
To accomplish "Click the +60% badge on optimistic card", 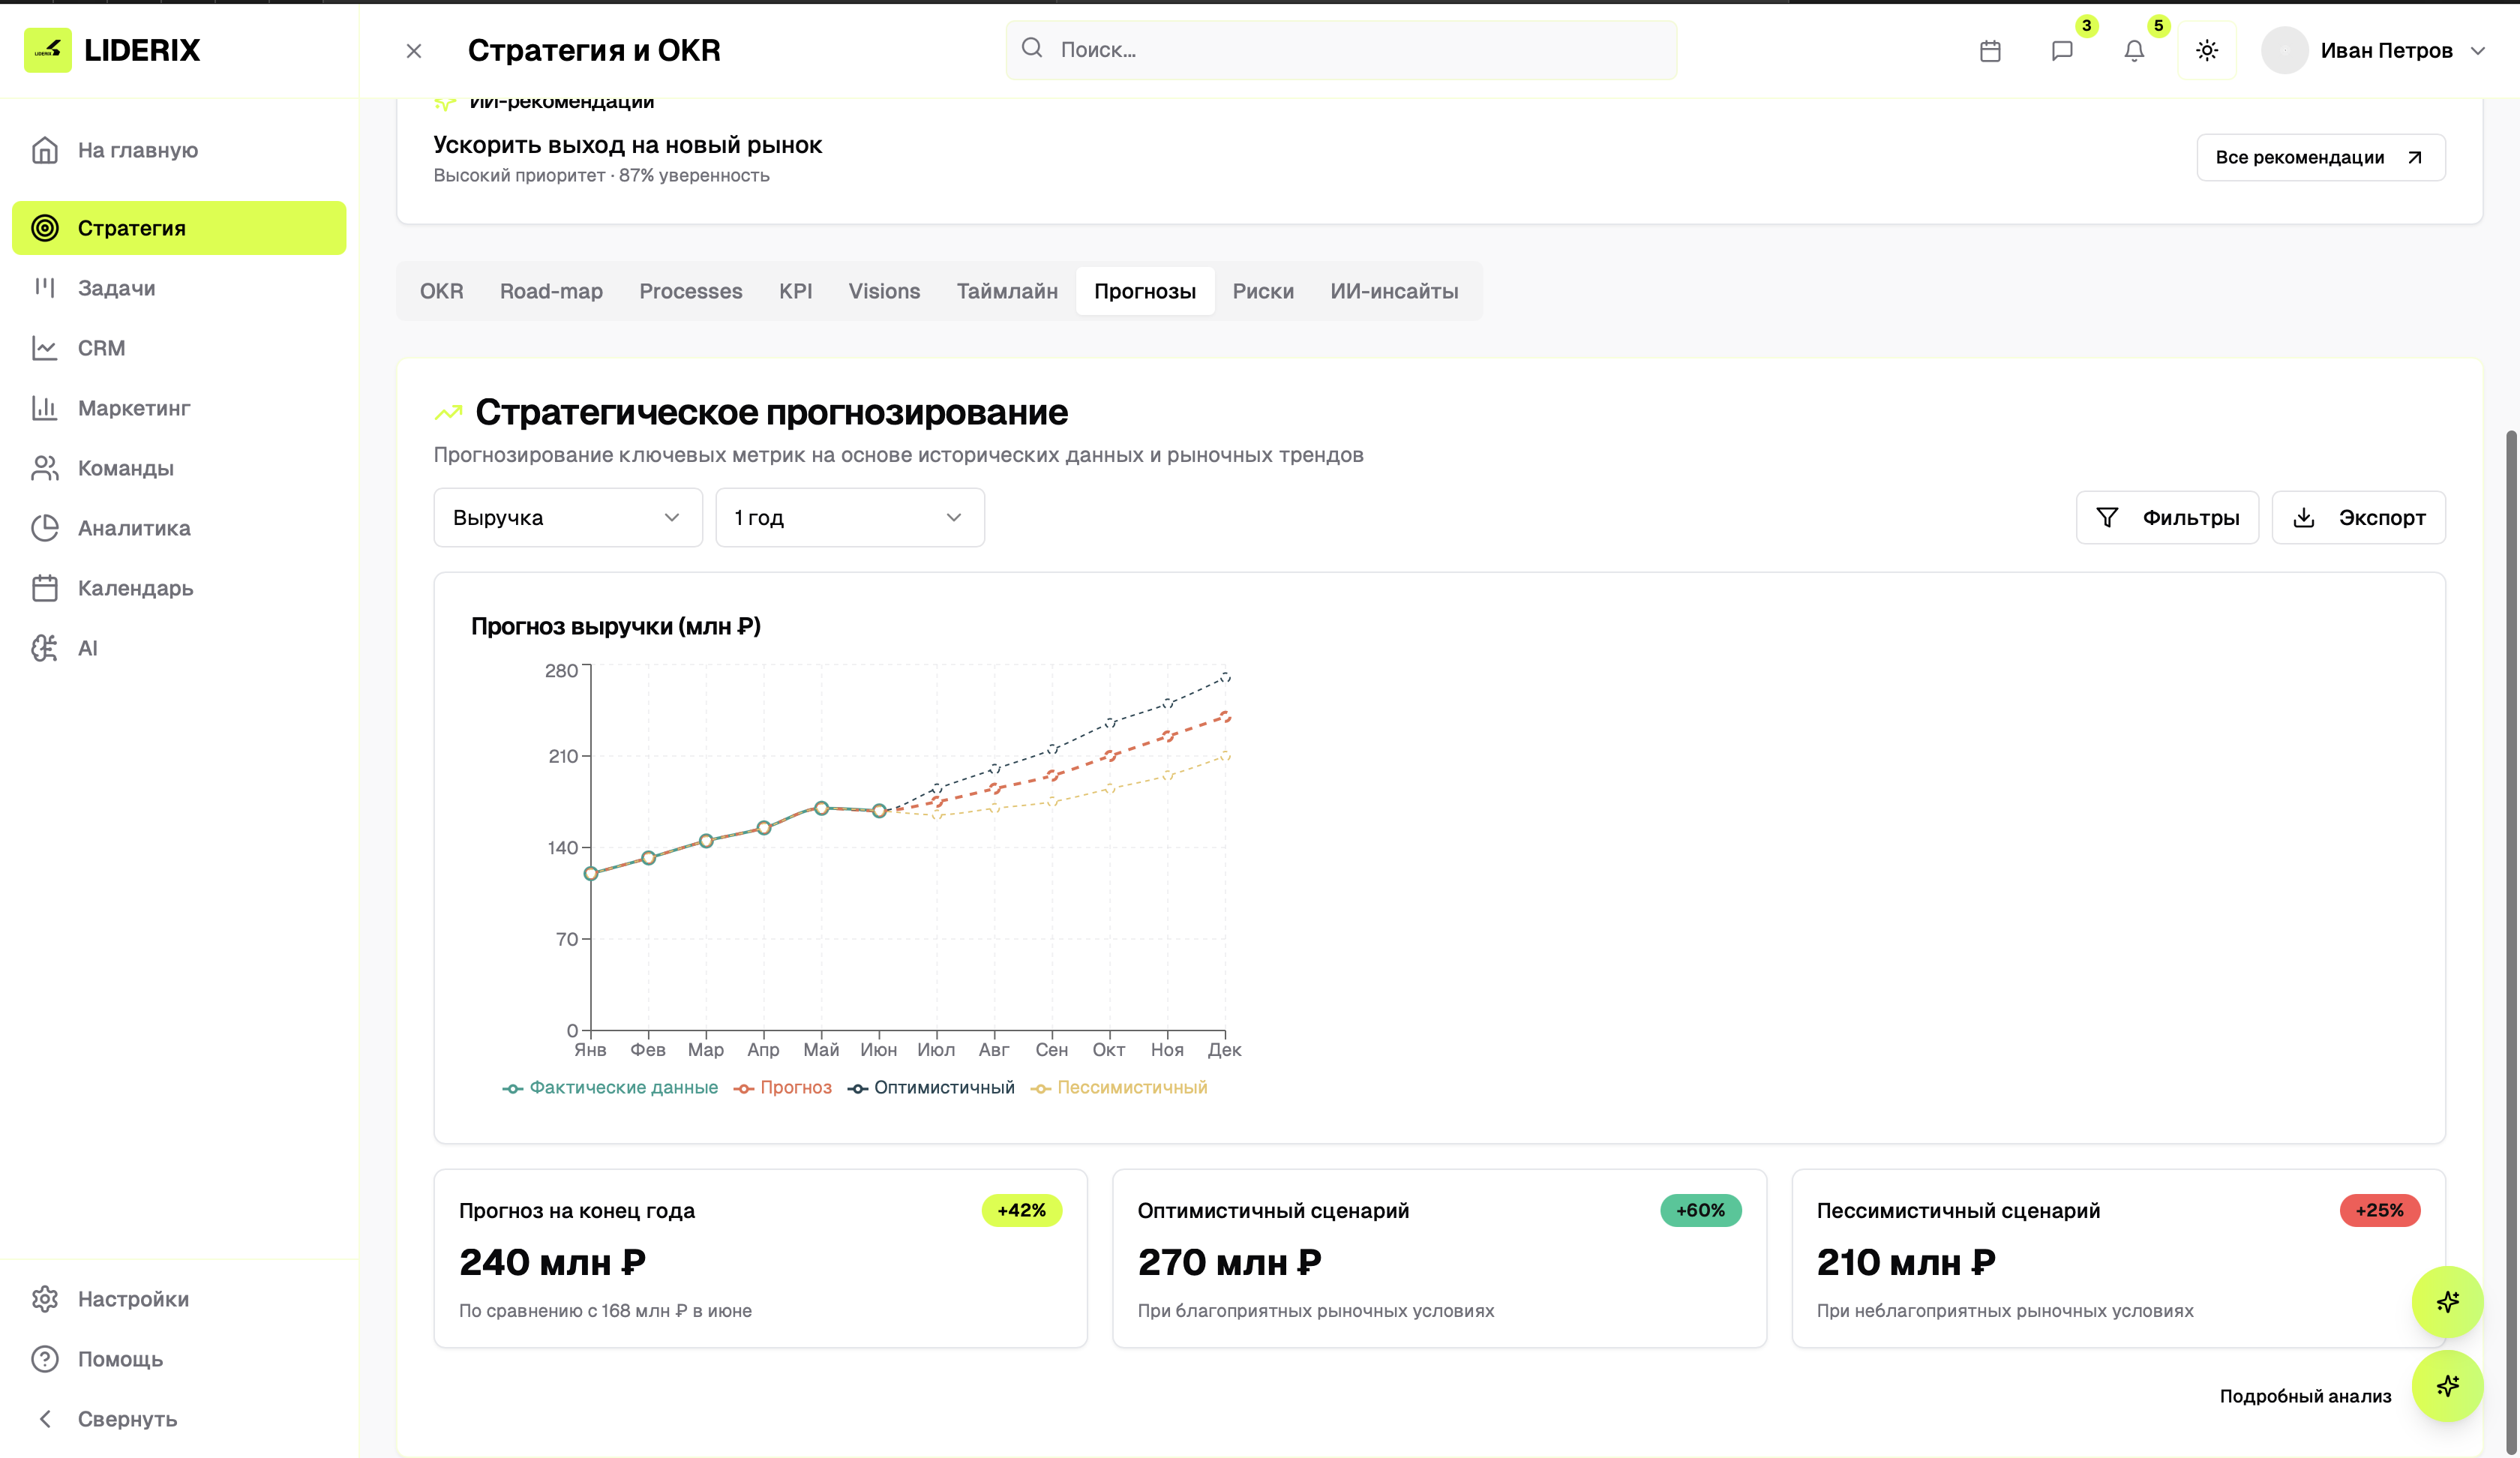I will (1700, 1210).
